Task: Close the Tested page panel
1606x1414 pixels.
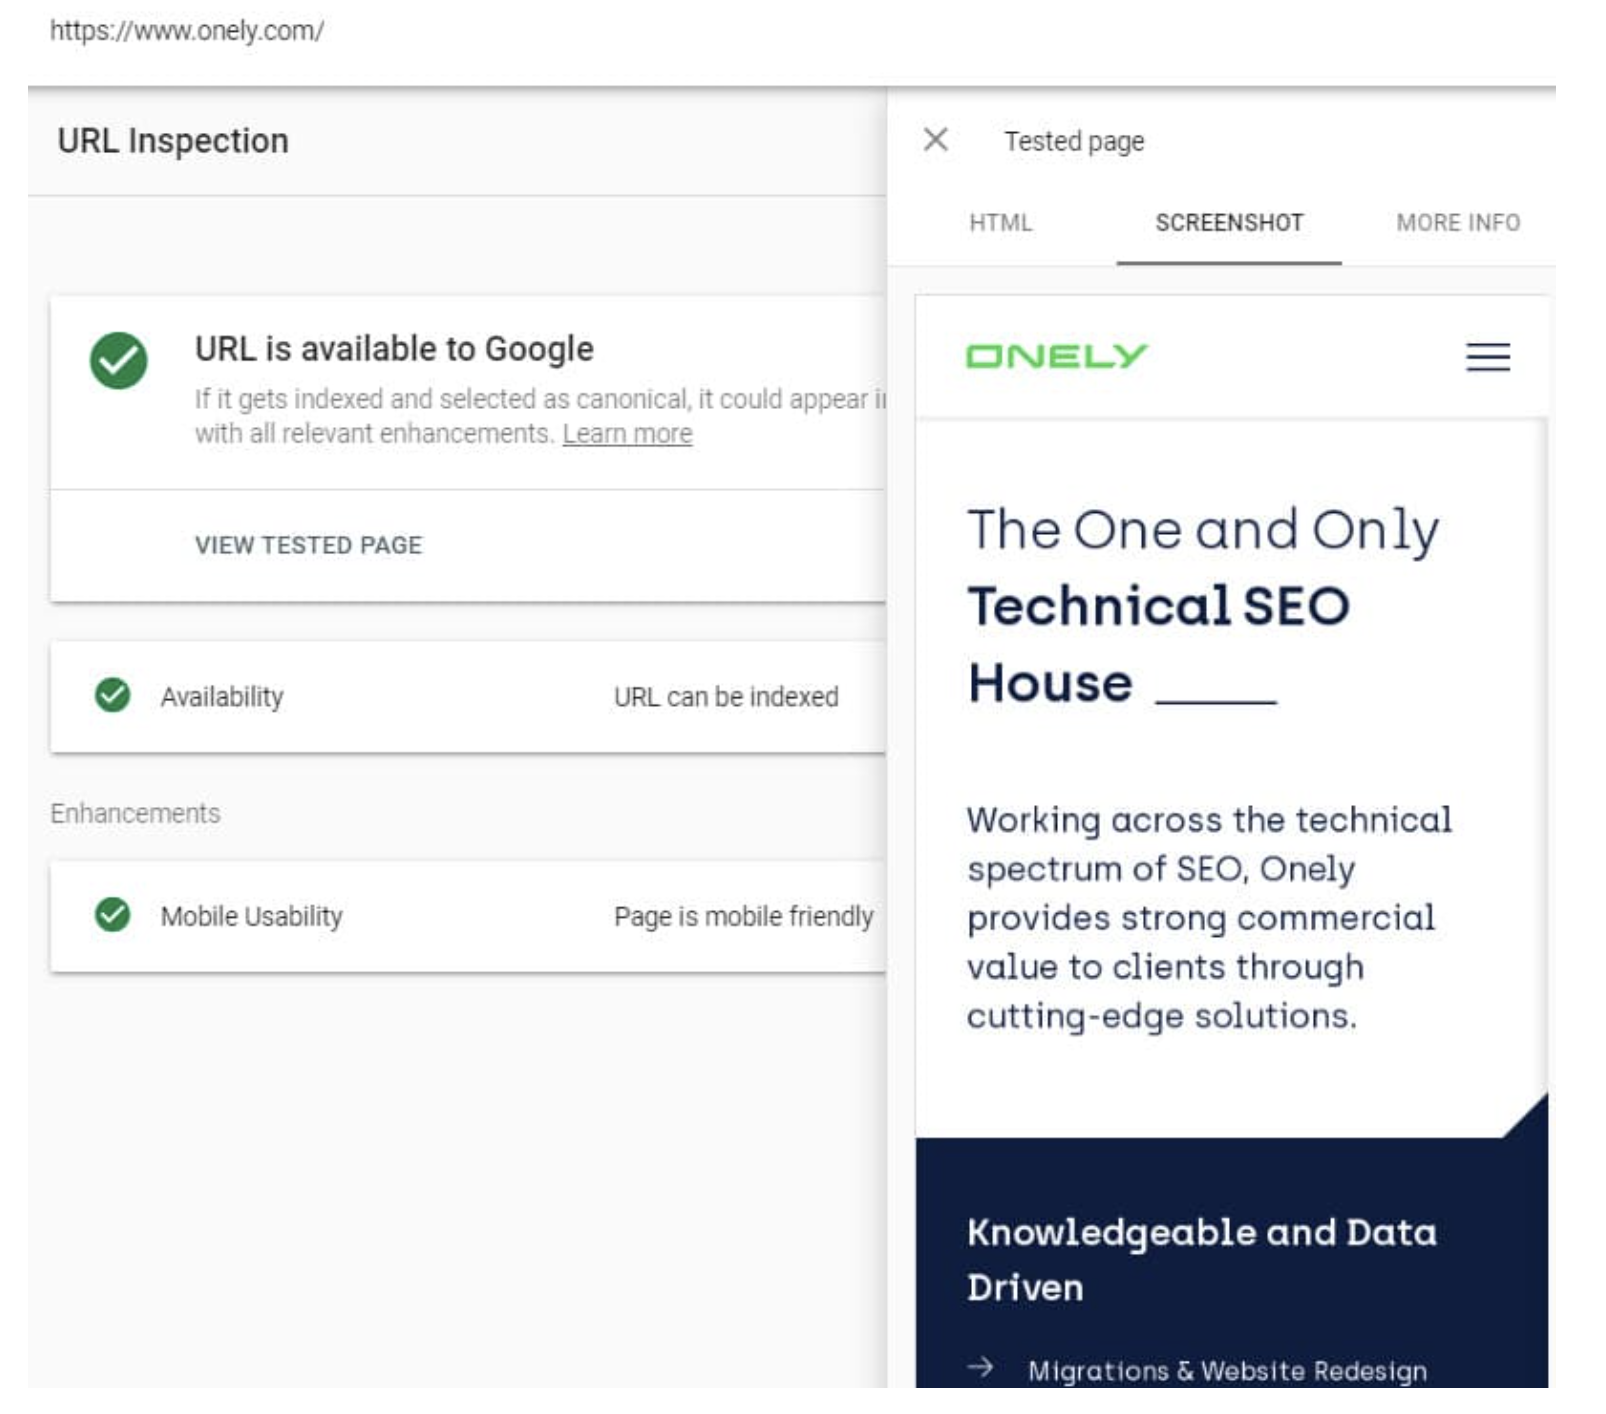Action: (935, 139)
